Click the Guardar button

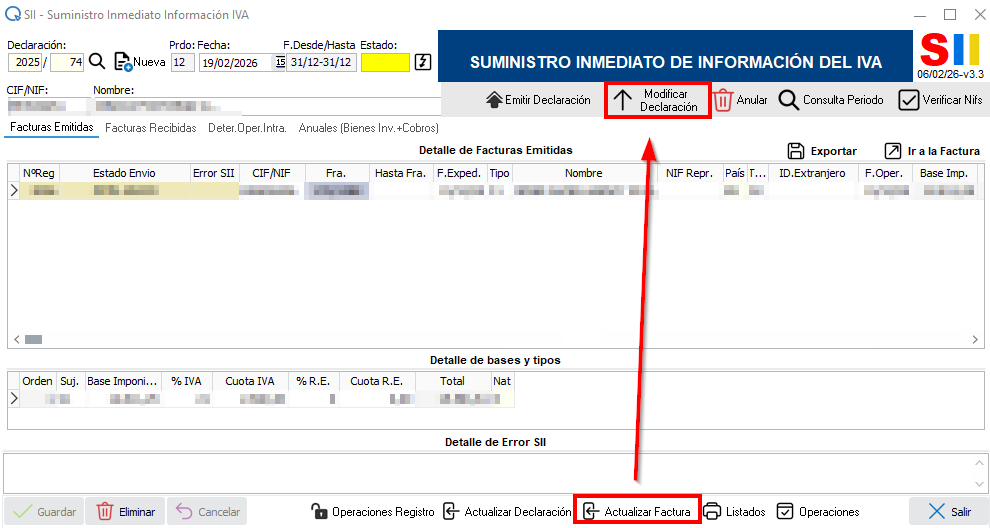click(x=44, y=512)
